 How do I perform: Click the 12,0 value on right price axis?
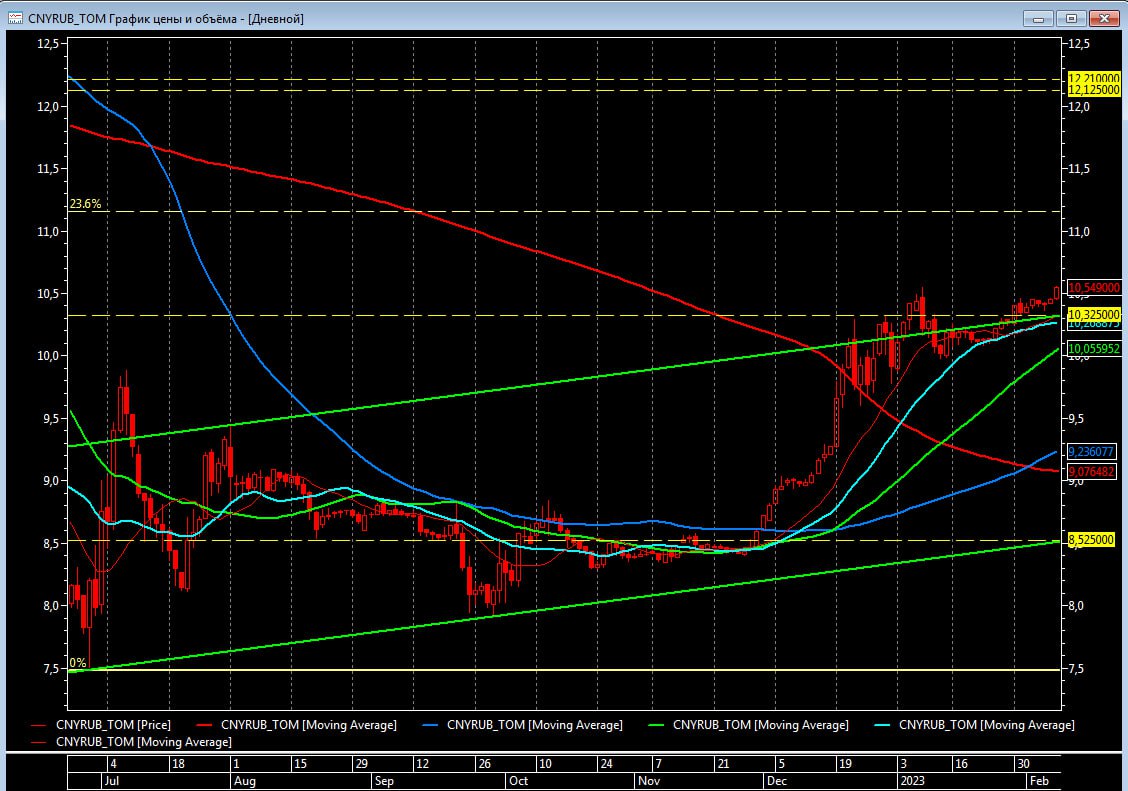pos(1079,106)
